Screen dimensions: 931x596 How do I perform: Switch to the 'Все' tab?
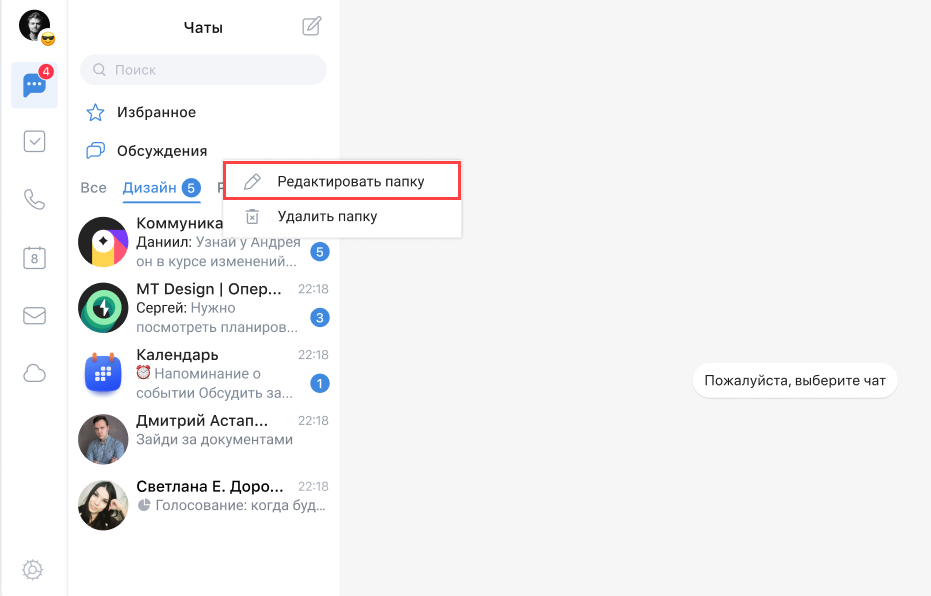click(93, 188)
